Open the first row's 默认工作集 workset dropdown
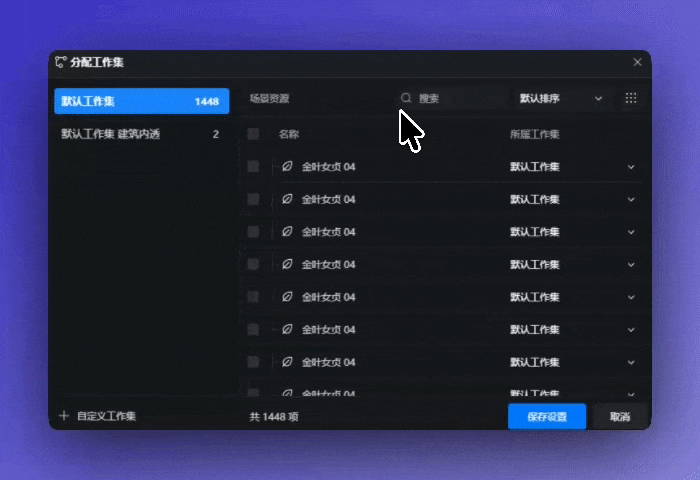Image resolution: width=700 pixels, height=480 pixels. point(572,167)
